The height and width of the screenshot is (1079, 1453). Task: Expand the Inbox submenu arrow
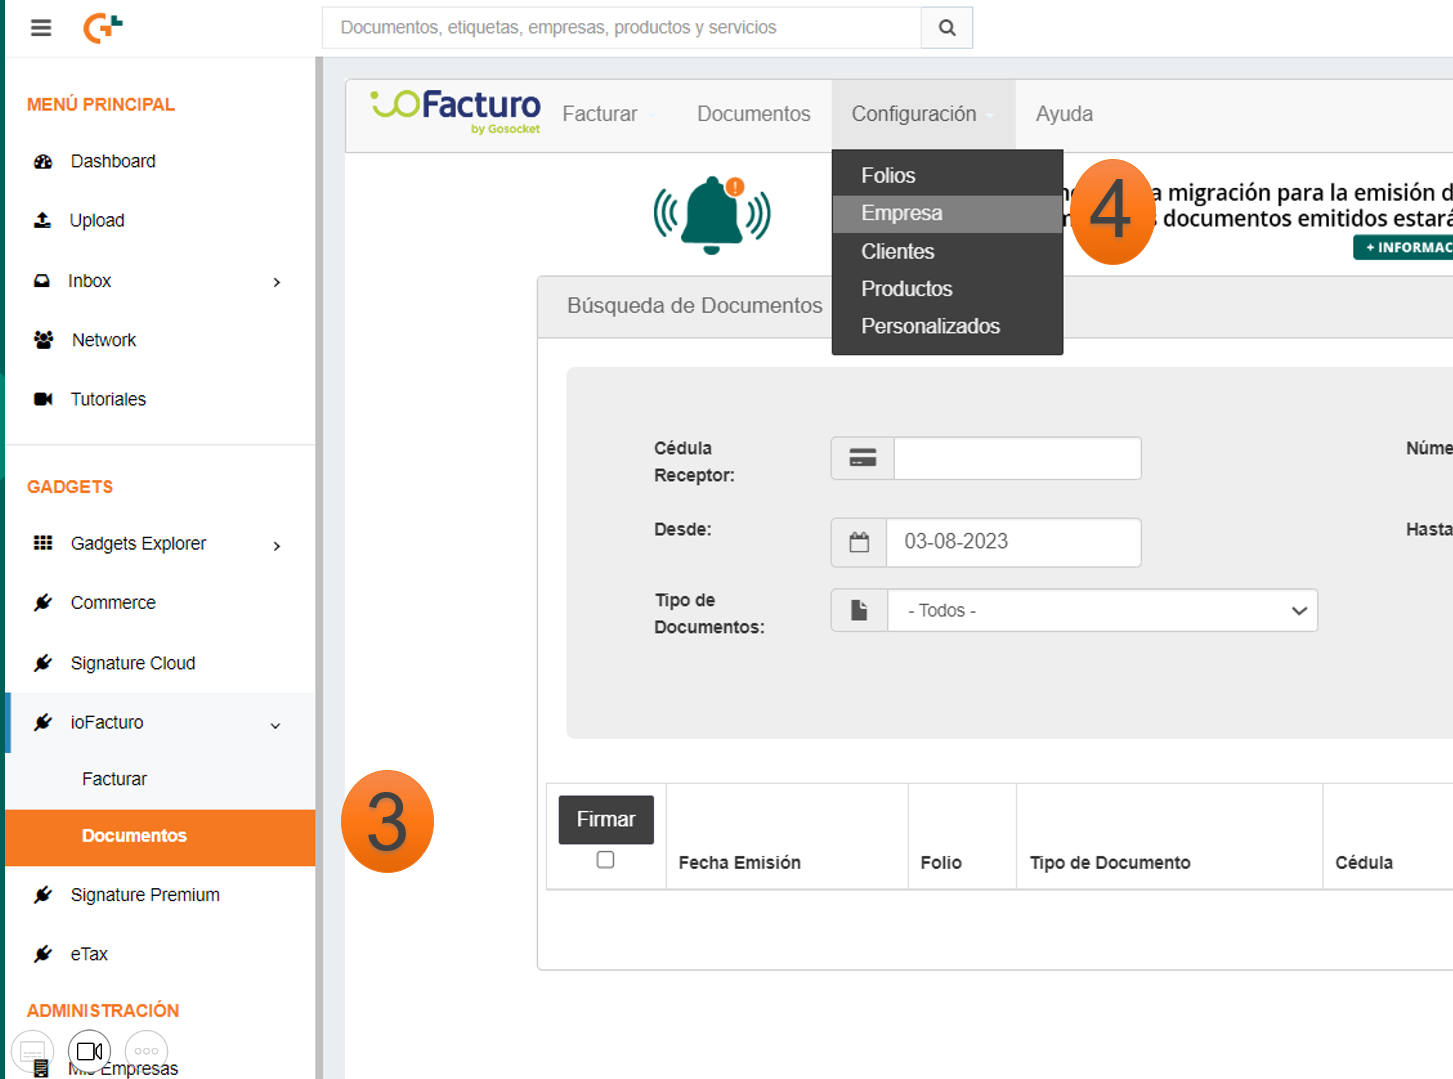277,282
